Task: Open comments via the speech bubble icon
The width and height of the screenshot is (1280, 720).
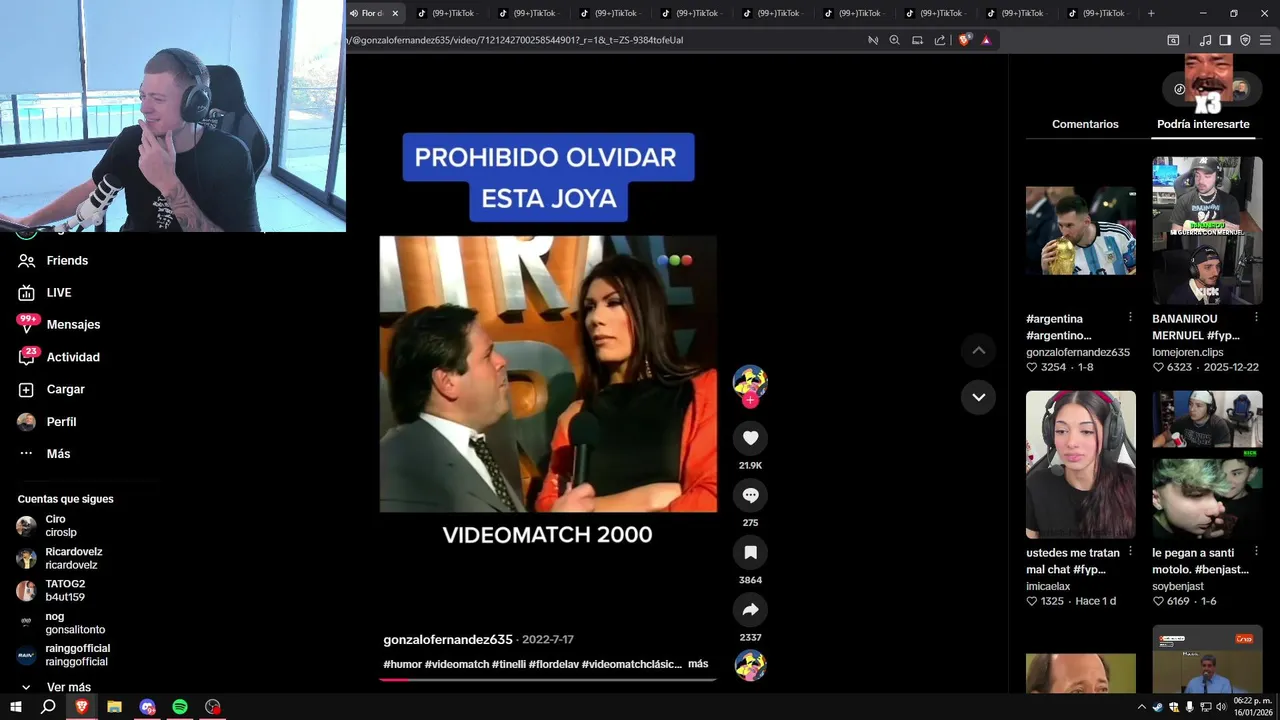Action: [x=750, y=495]
